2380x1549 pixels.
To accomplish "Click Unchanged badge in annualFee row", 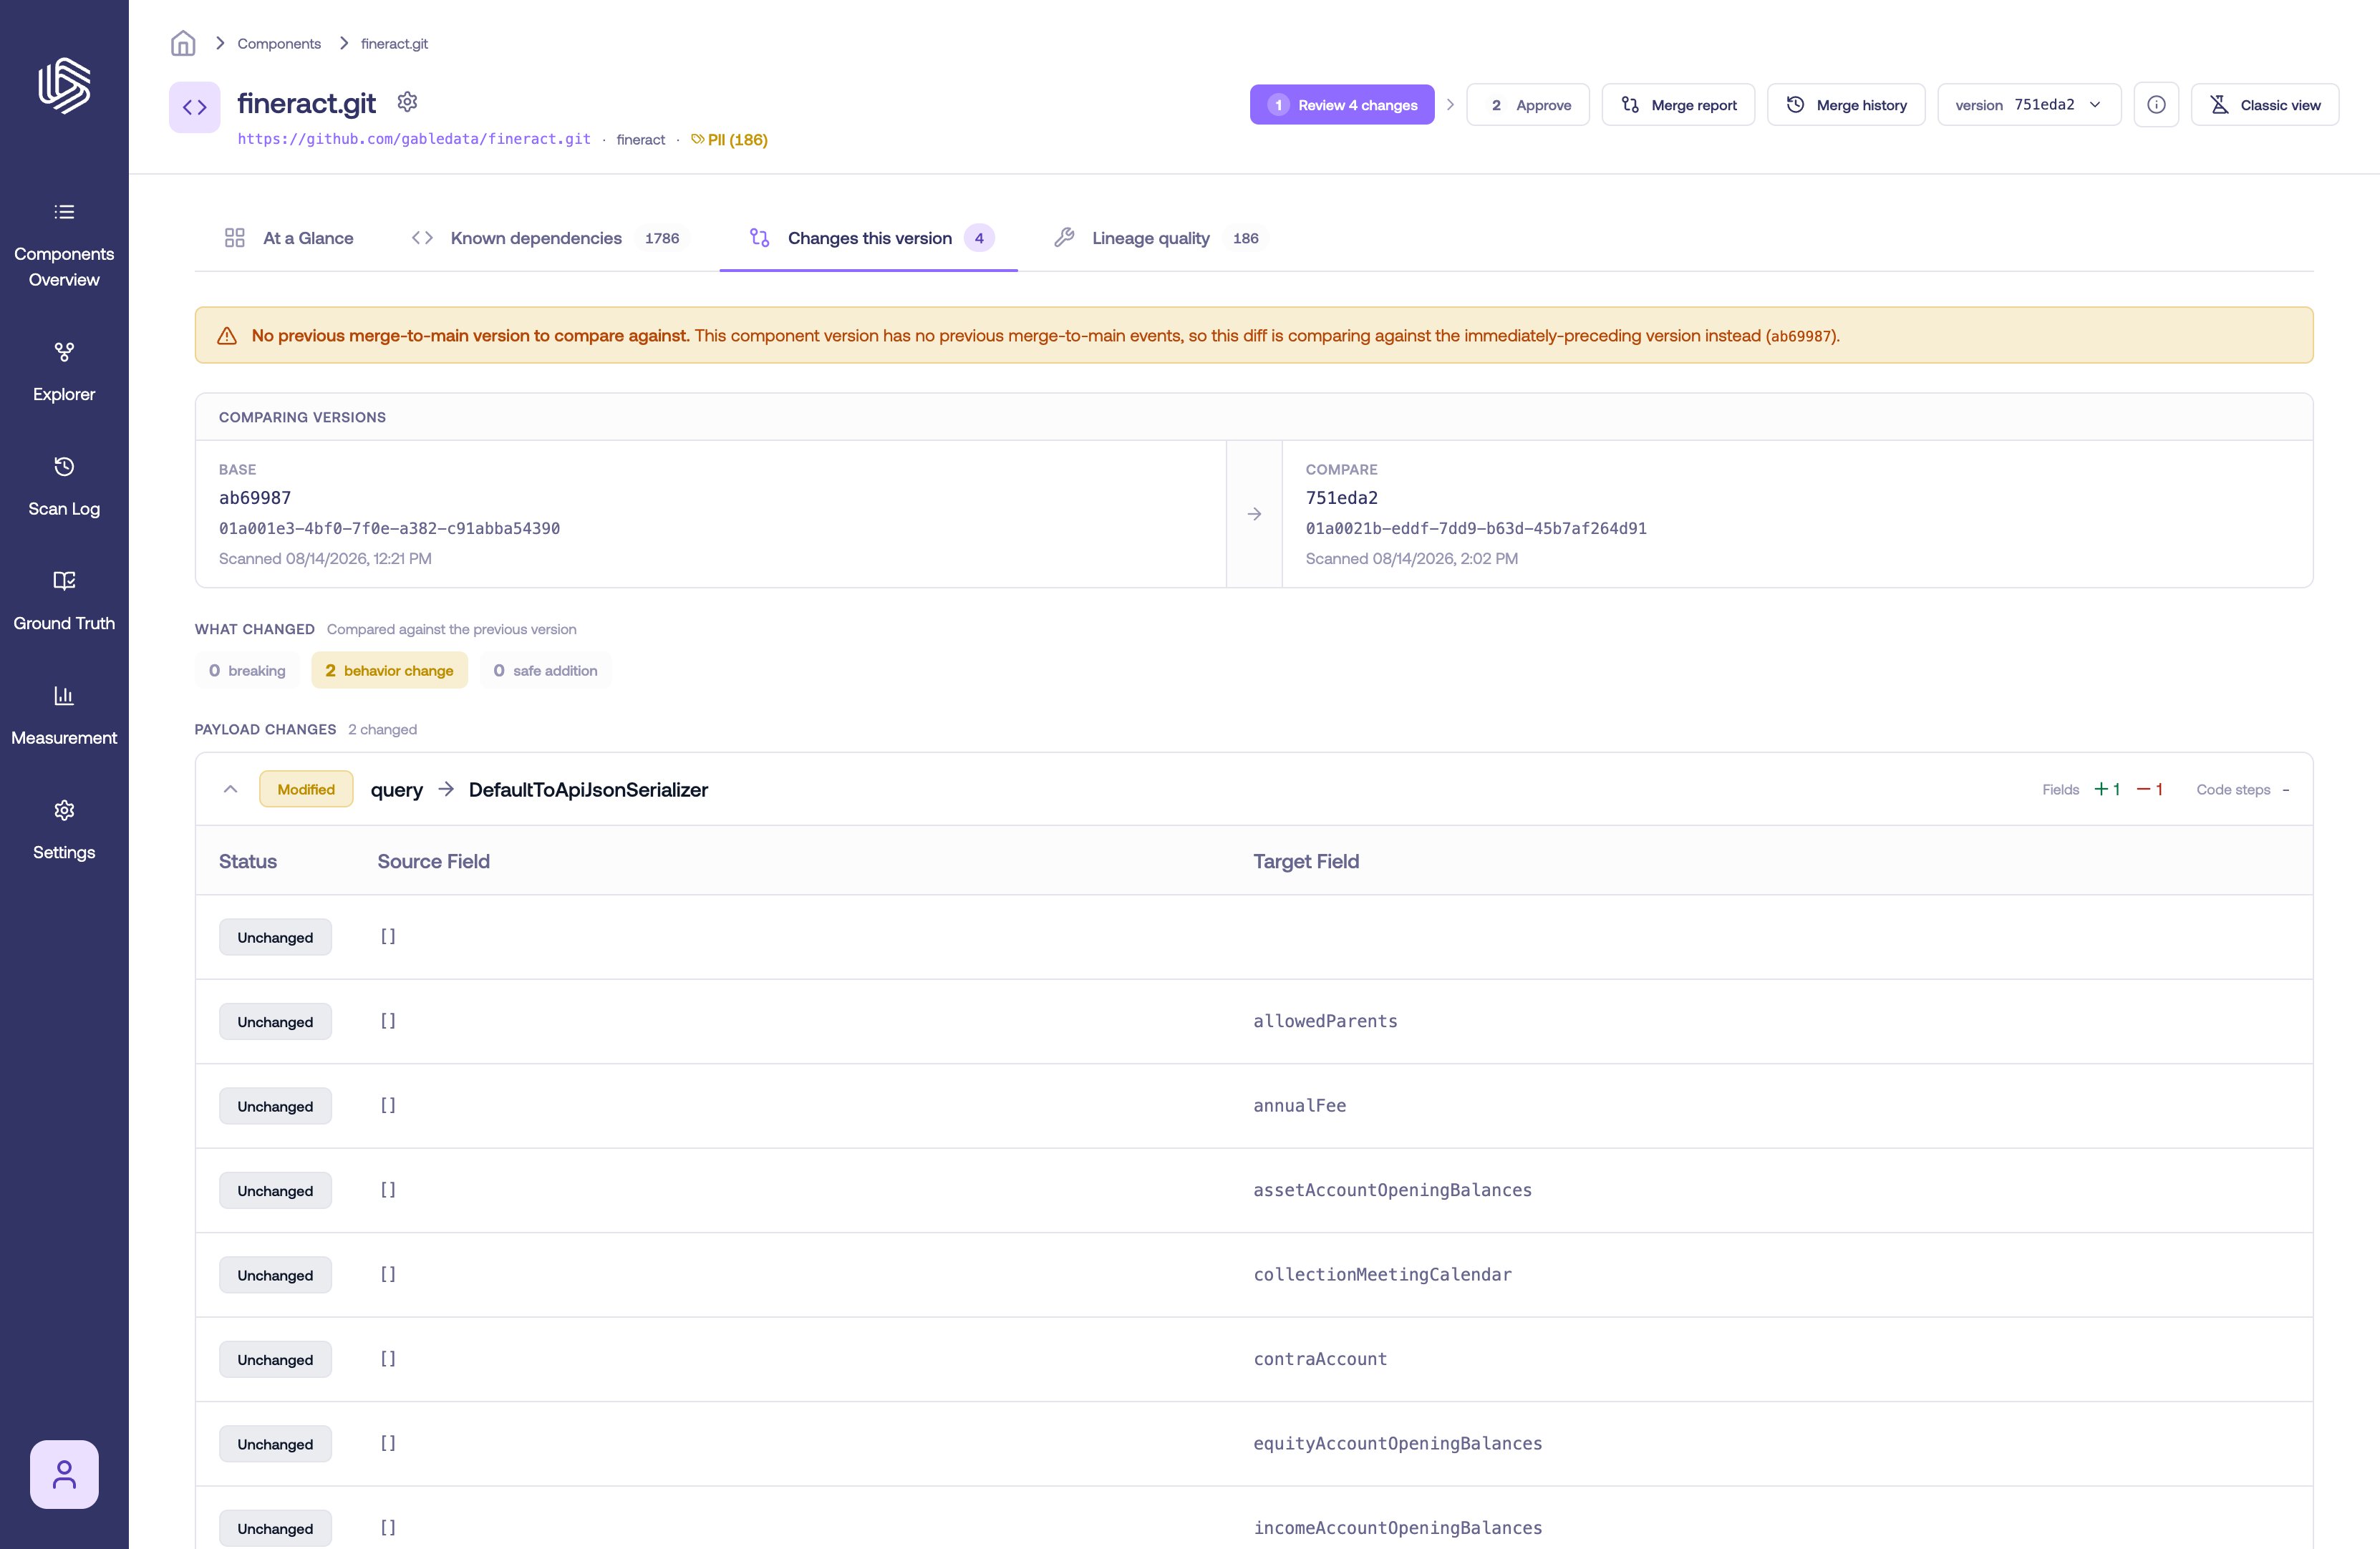I will (x=275, y=1106).
